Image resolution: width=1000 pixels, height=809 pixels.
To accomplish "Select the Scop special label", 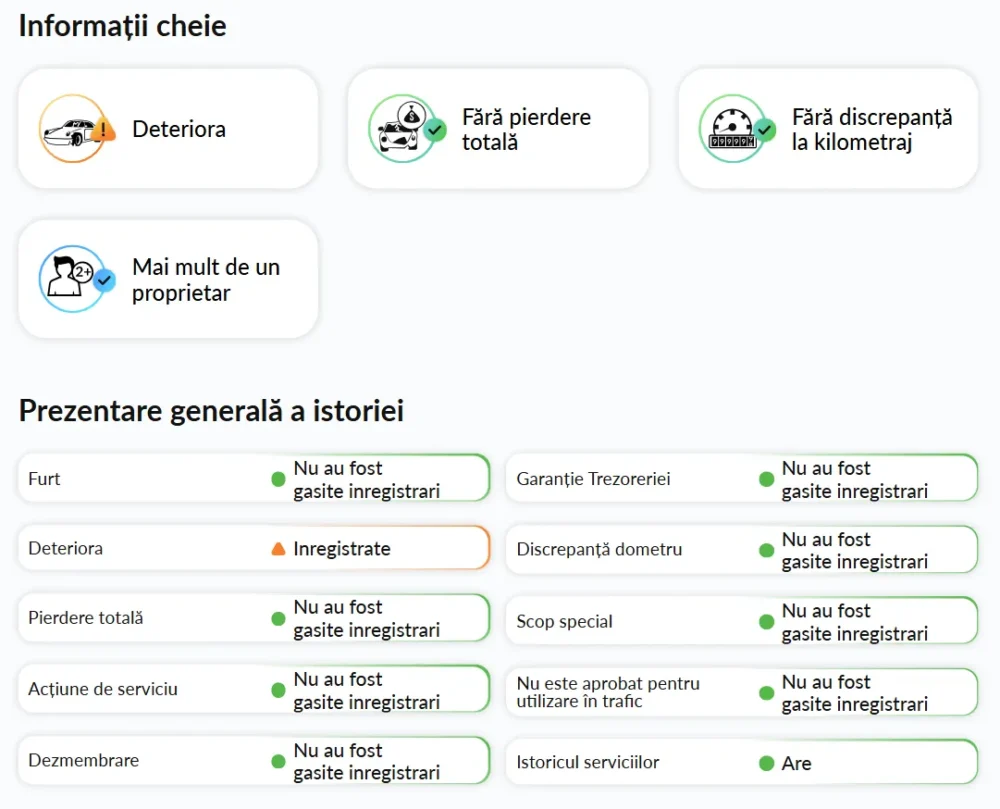I will [x=564, y=622].
